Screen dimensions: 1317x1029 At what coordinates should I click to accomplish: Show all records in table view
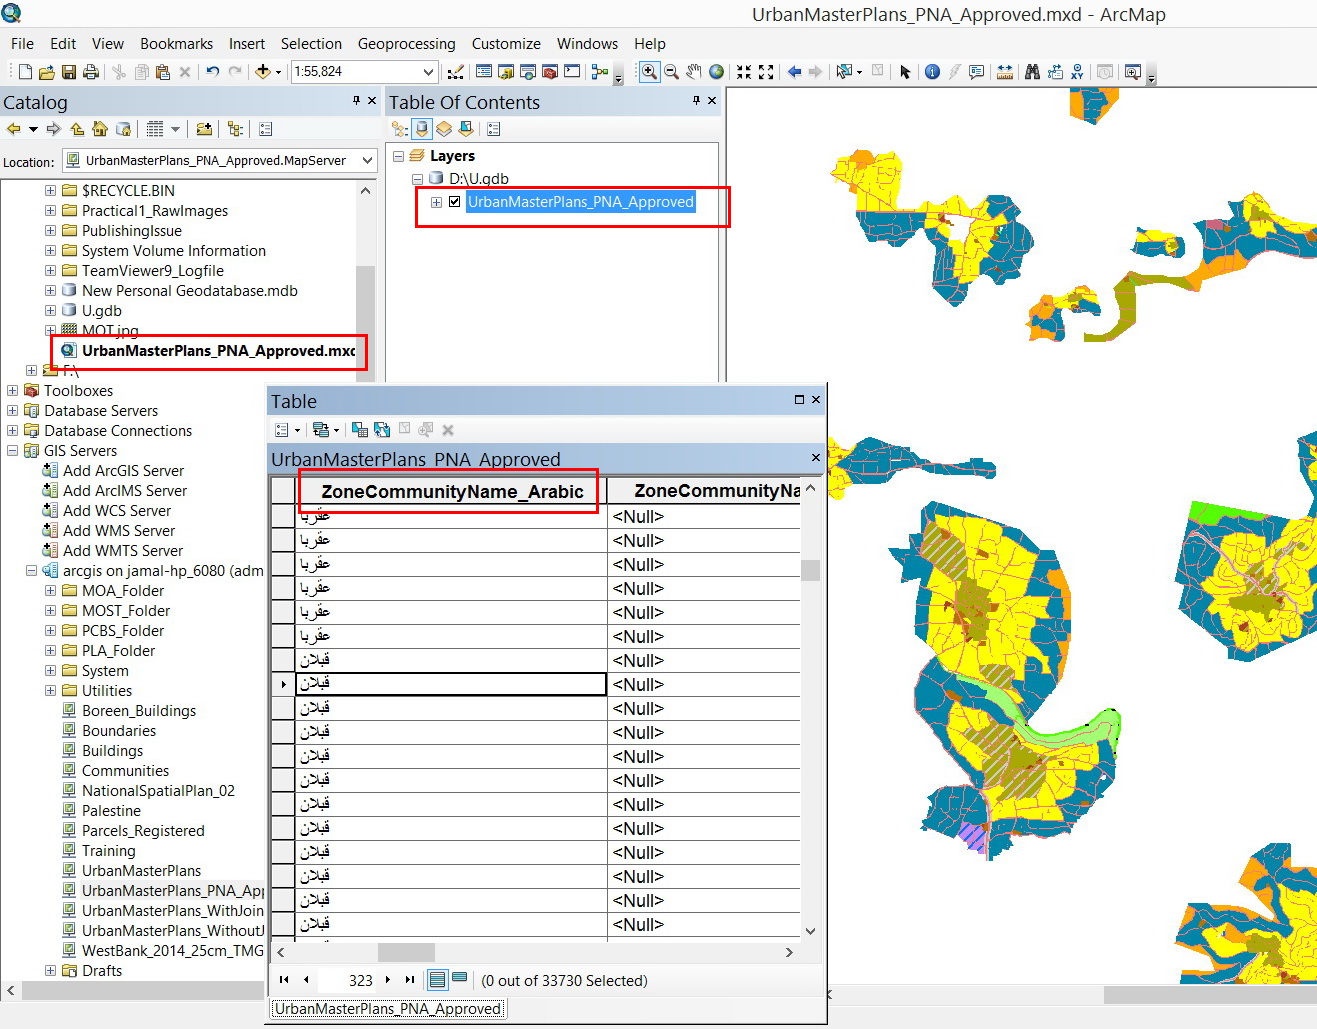coord(437,980)
